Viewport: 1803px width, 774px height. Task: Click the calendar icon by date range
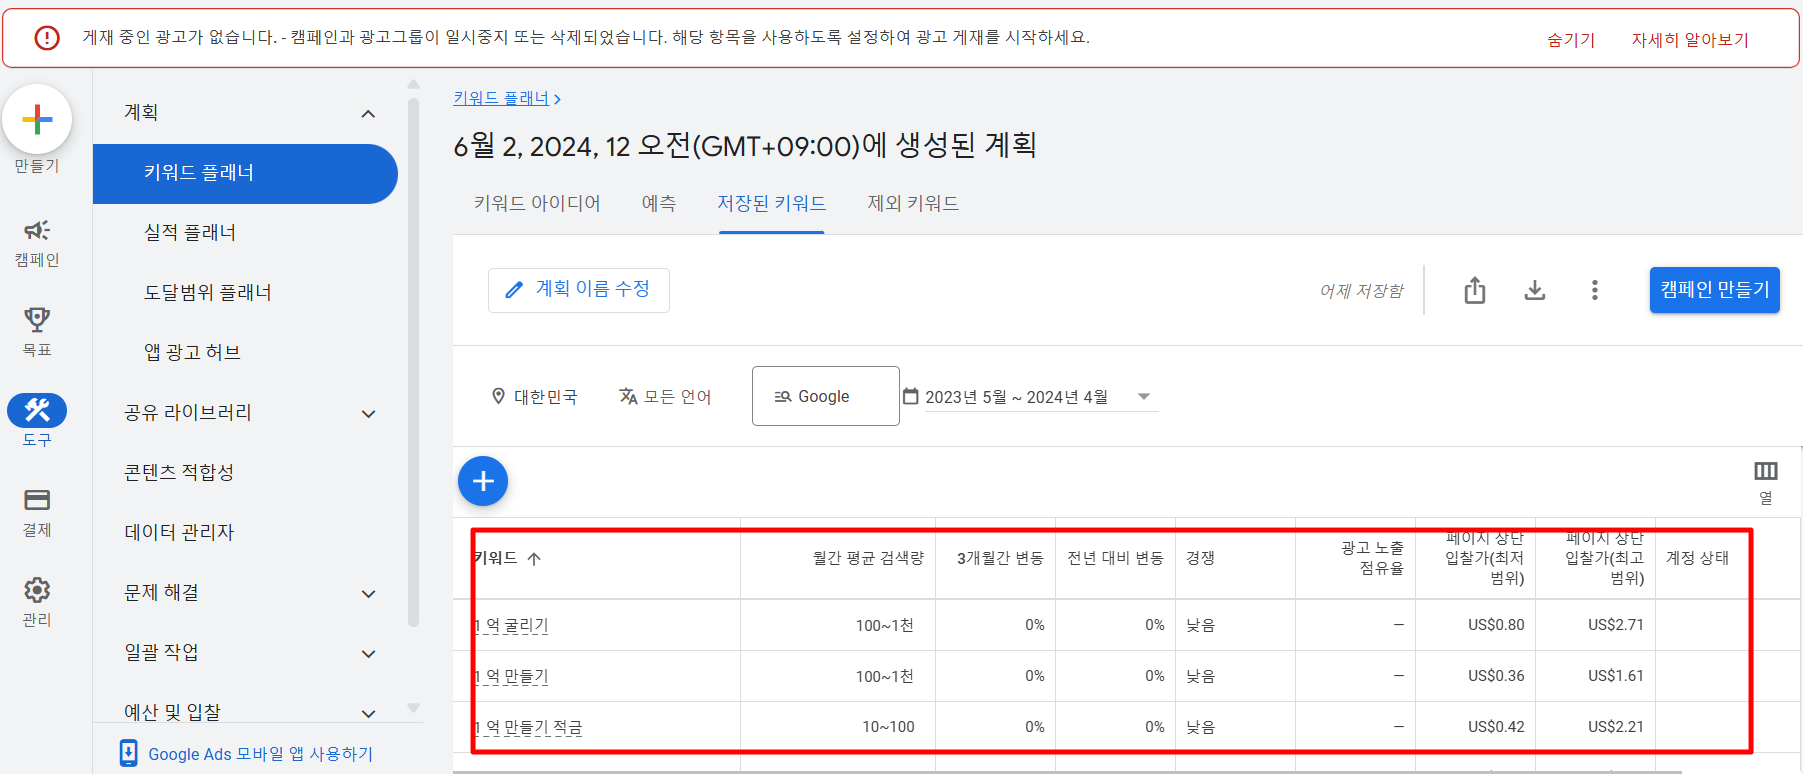(911, 396)
